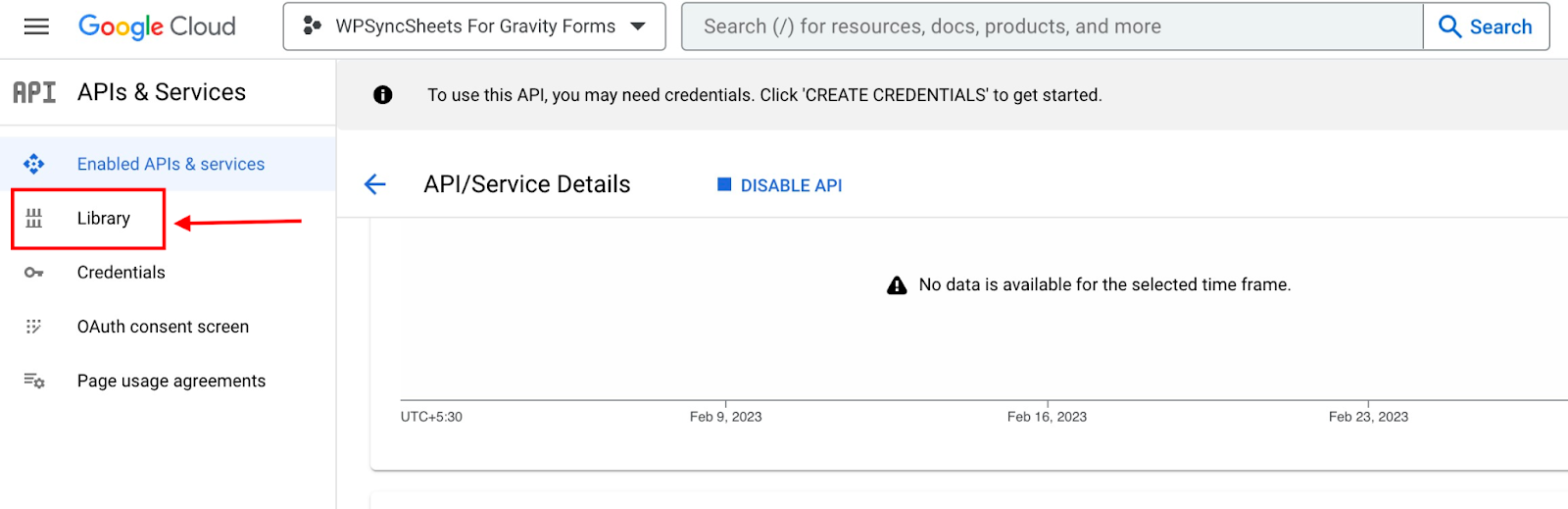Open Page usage agreements page
The image size is (1568, 509).
[x=171, y=381]
